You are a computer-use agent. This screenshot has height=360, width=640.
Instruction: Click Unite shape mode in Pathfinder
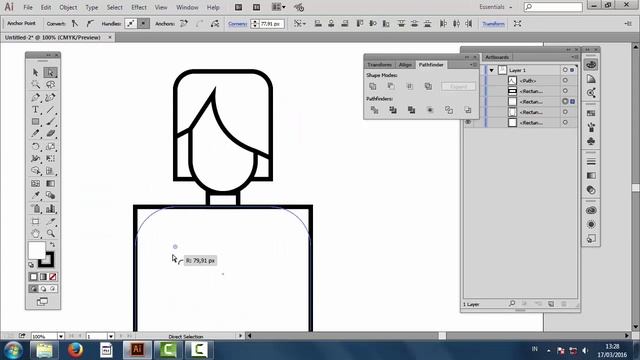373,86
